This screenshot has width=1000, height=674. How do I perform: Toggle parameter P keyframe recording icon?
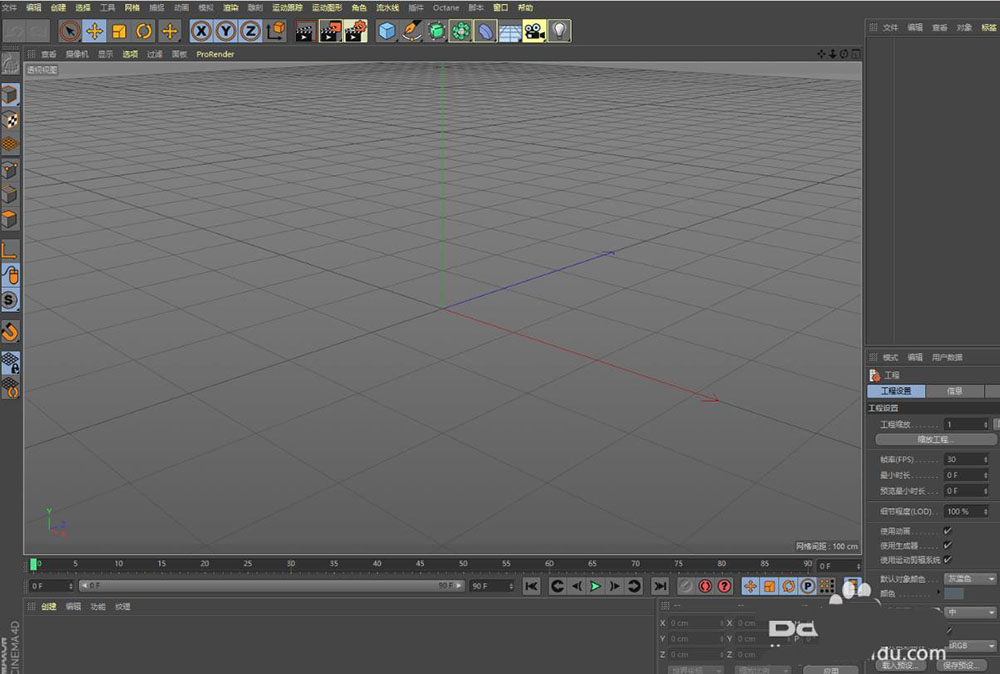(808, 586)
